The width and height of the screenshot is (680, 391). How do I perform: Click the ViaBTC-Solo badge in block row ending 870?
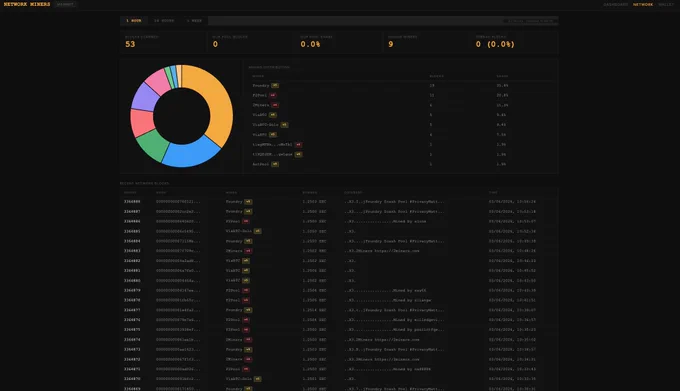point(258,379)
